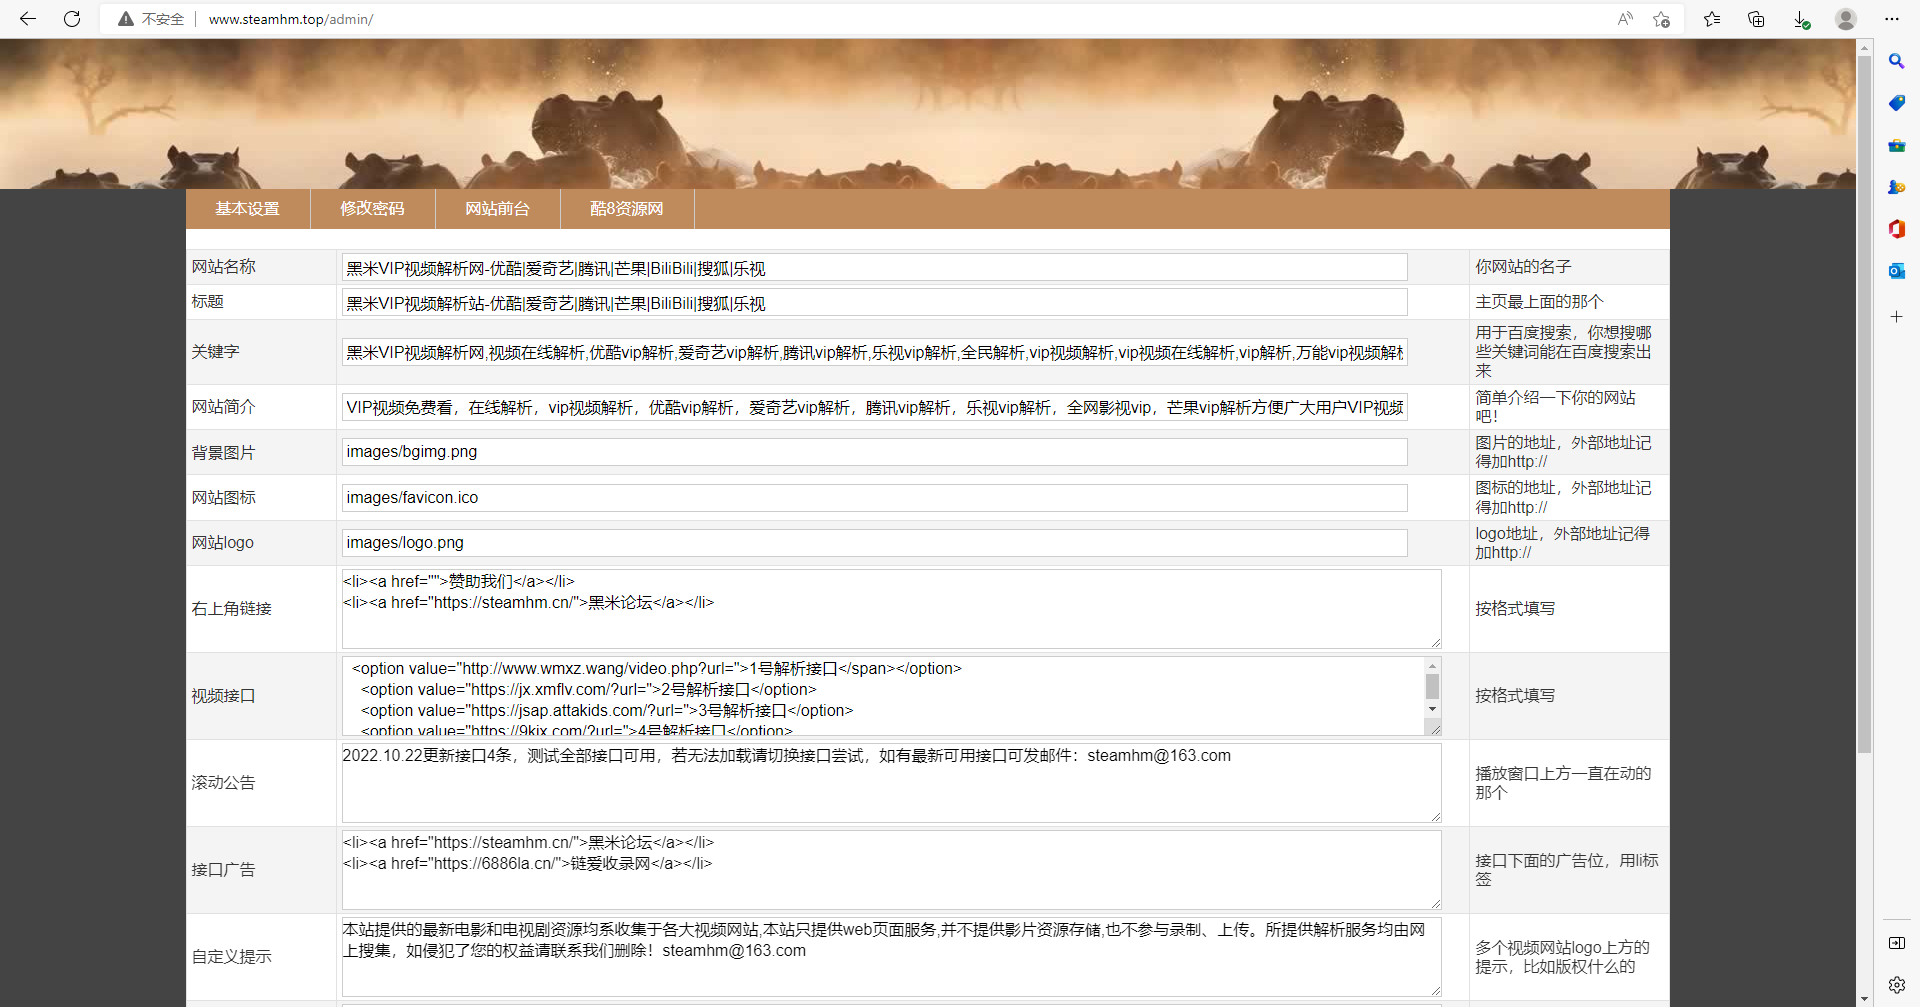Open the sidebar games icon
This screenshot has height=1007, width=1920.
click(1896, 187)
